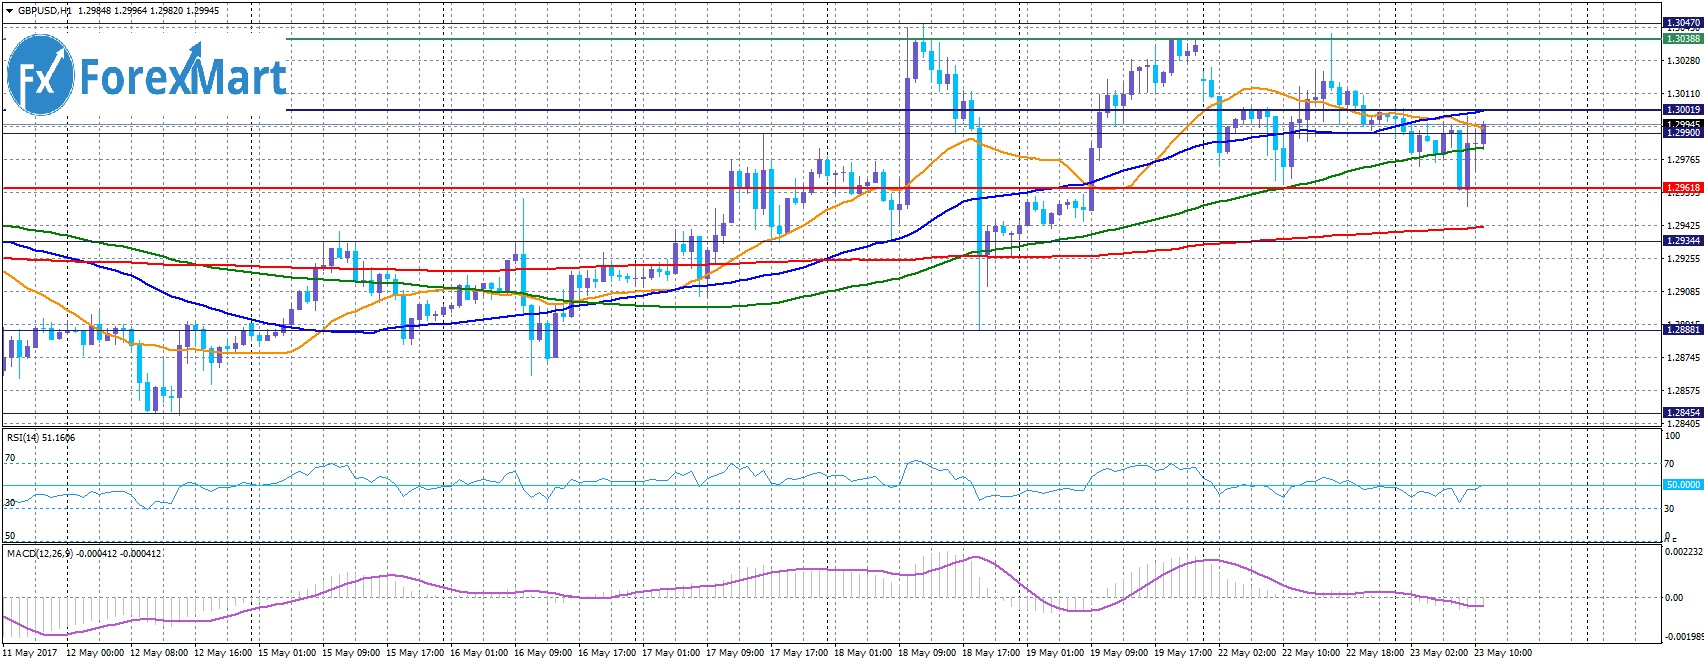Click the current price label 1.29945
Screen dimensions: 1704x664
tap(1682, 125)
